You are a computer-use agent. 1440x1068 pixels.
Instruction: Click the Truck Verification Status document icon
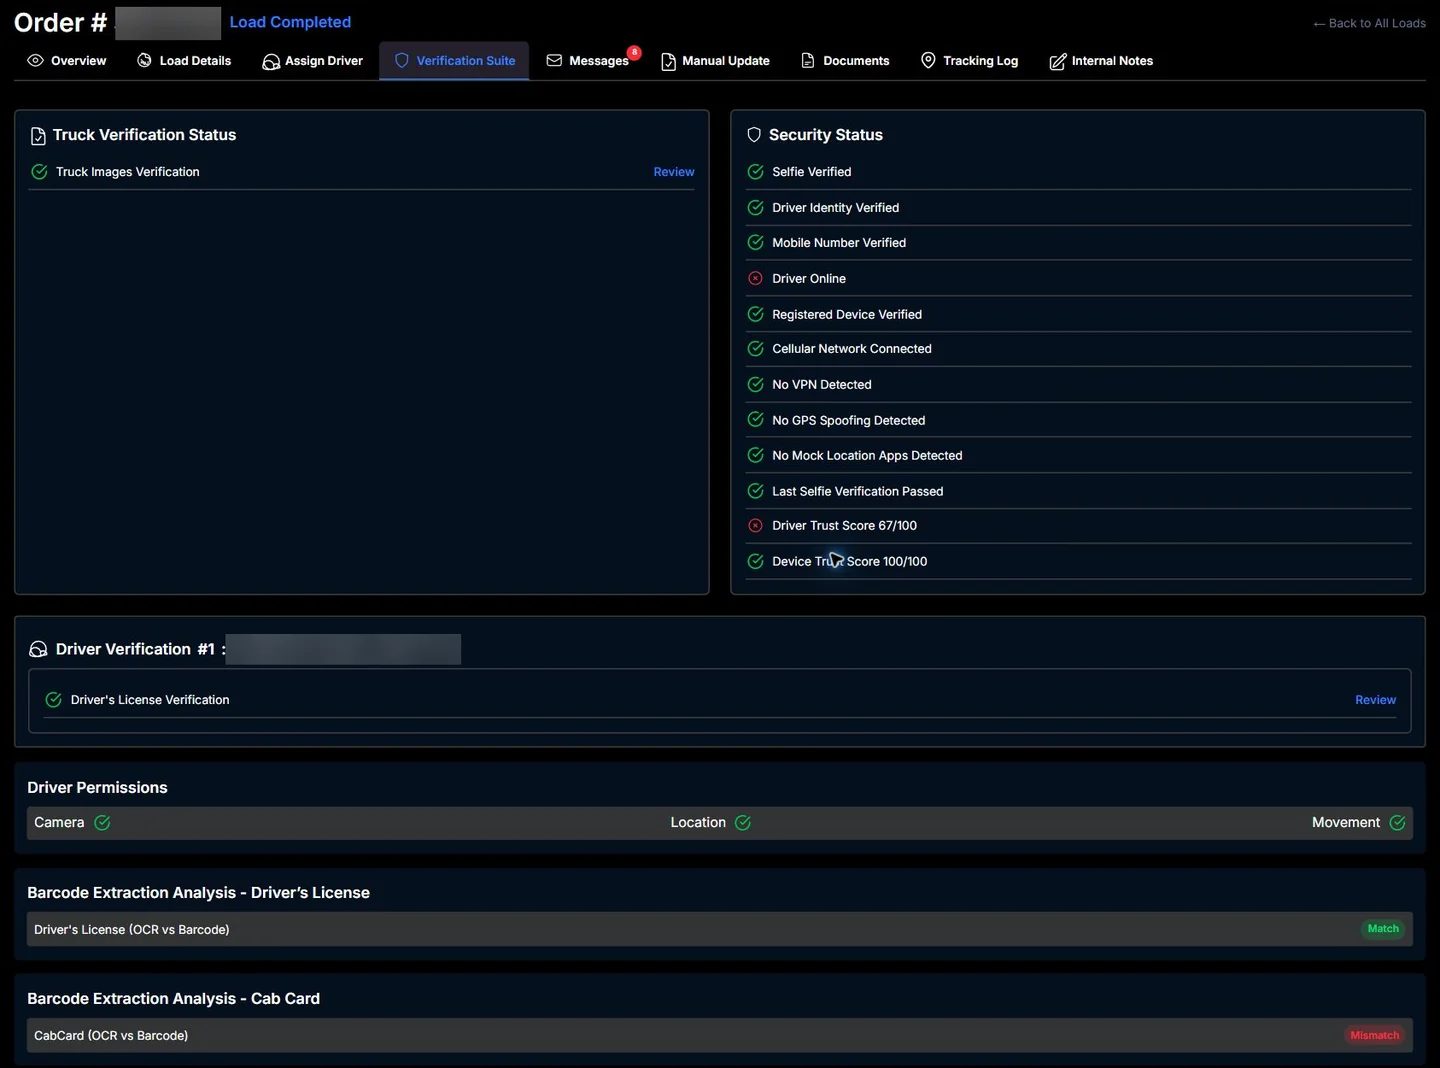[x=38, y=136]
